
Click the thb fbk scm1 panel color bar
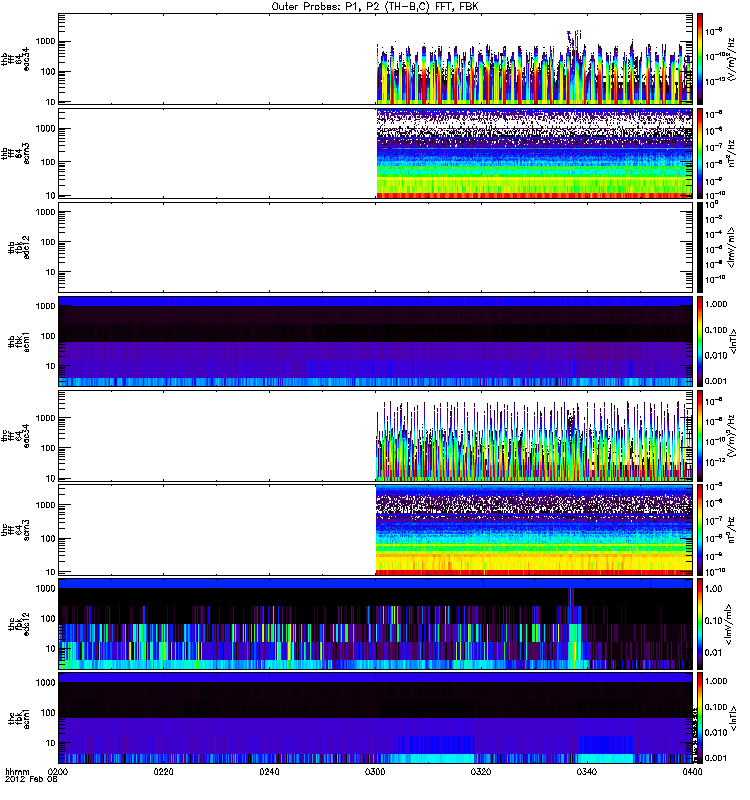pyautogui.click(x=700, y=341)
